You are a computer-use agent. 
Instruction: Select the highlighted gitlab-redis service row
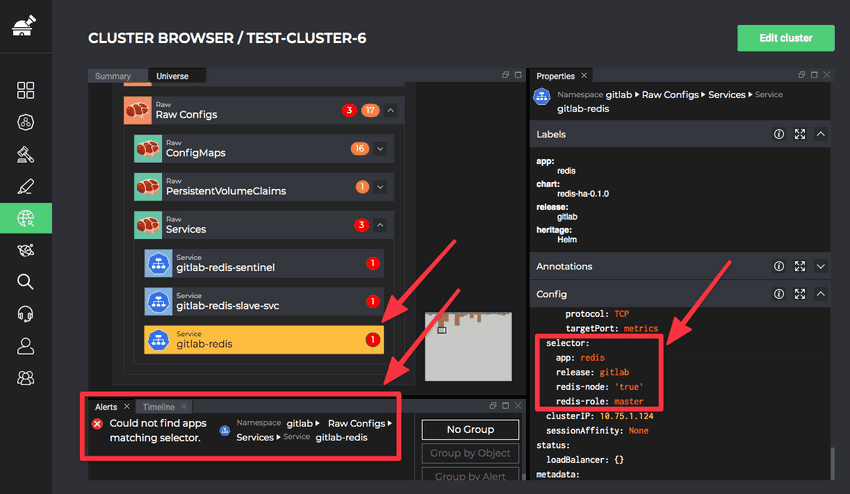(264, 340)
